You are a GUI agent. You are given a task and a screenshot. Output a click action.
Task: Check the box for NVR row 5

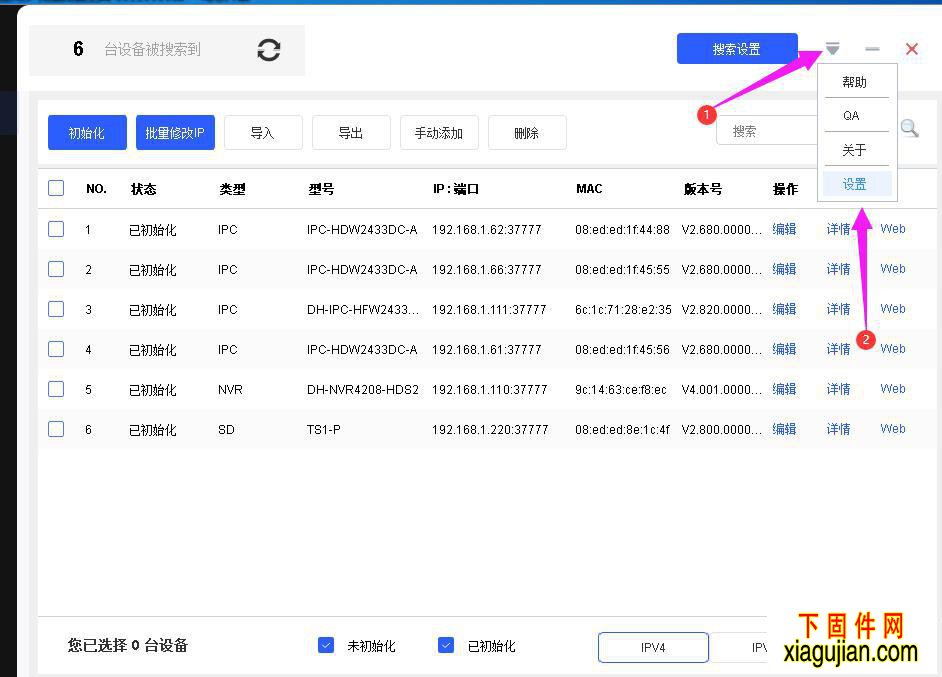click(56, 389)
